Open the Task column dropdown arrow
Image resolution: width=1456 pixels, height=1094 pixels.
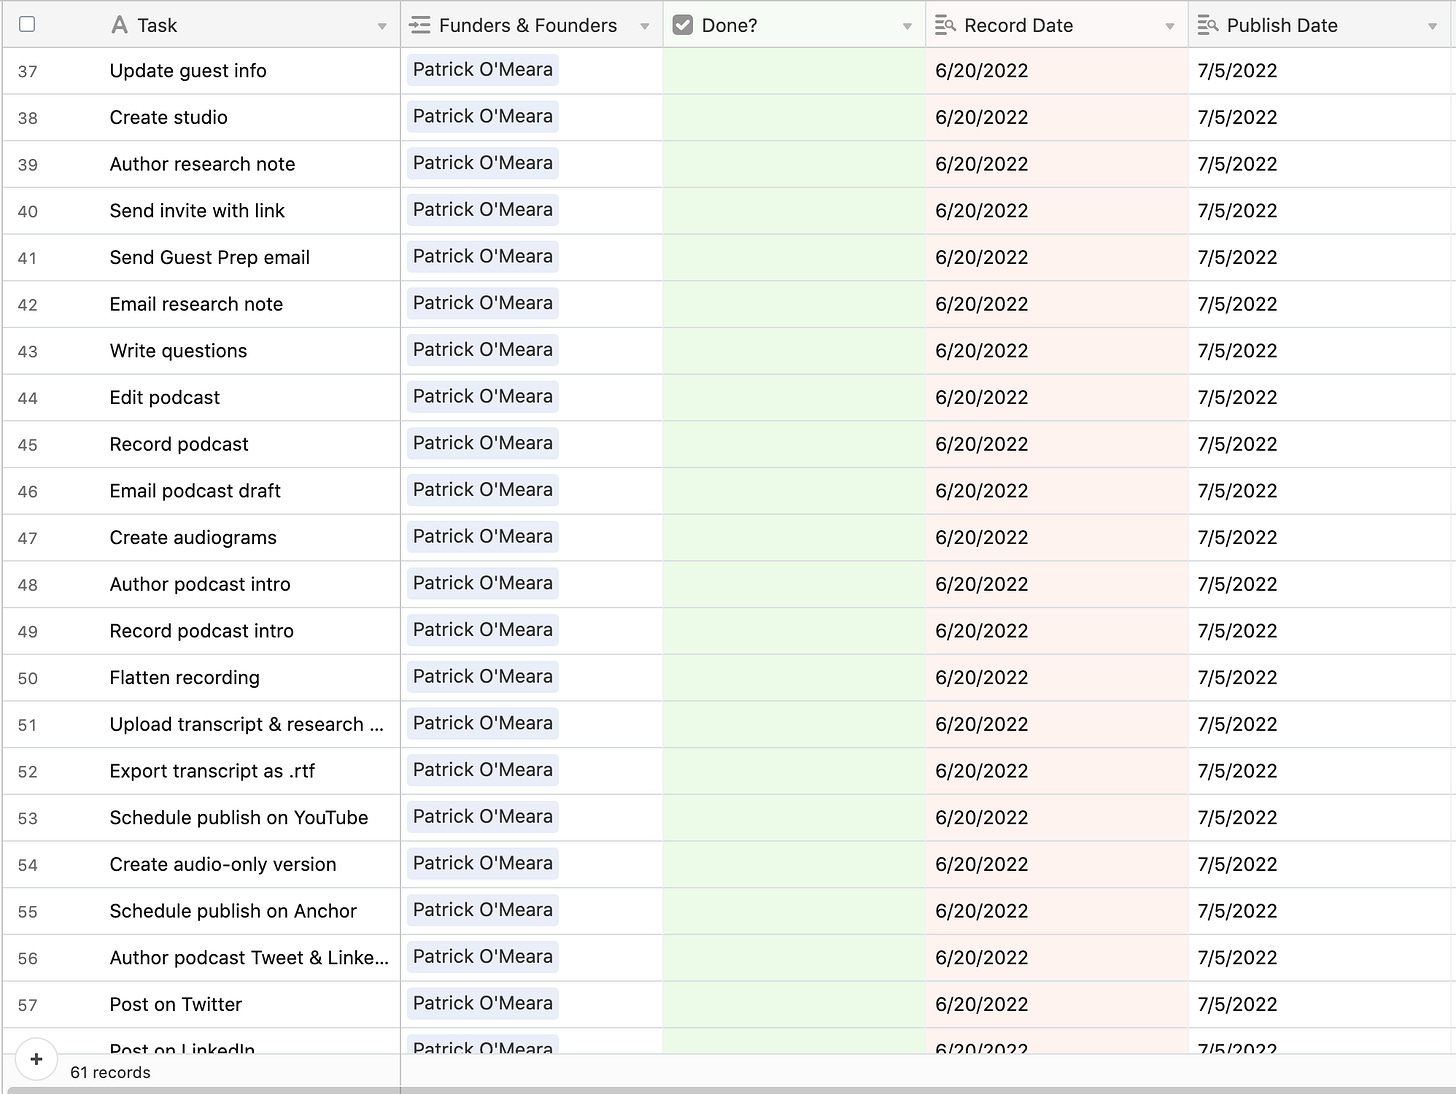click(x=382, y=26)
